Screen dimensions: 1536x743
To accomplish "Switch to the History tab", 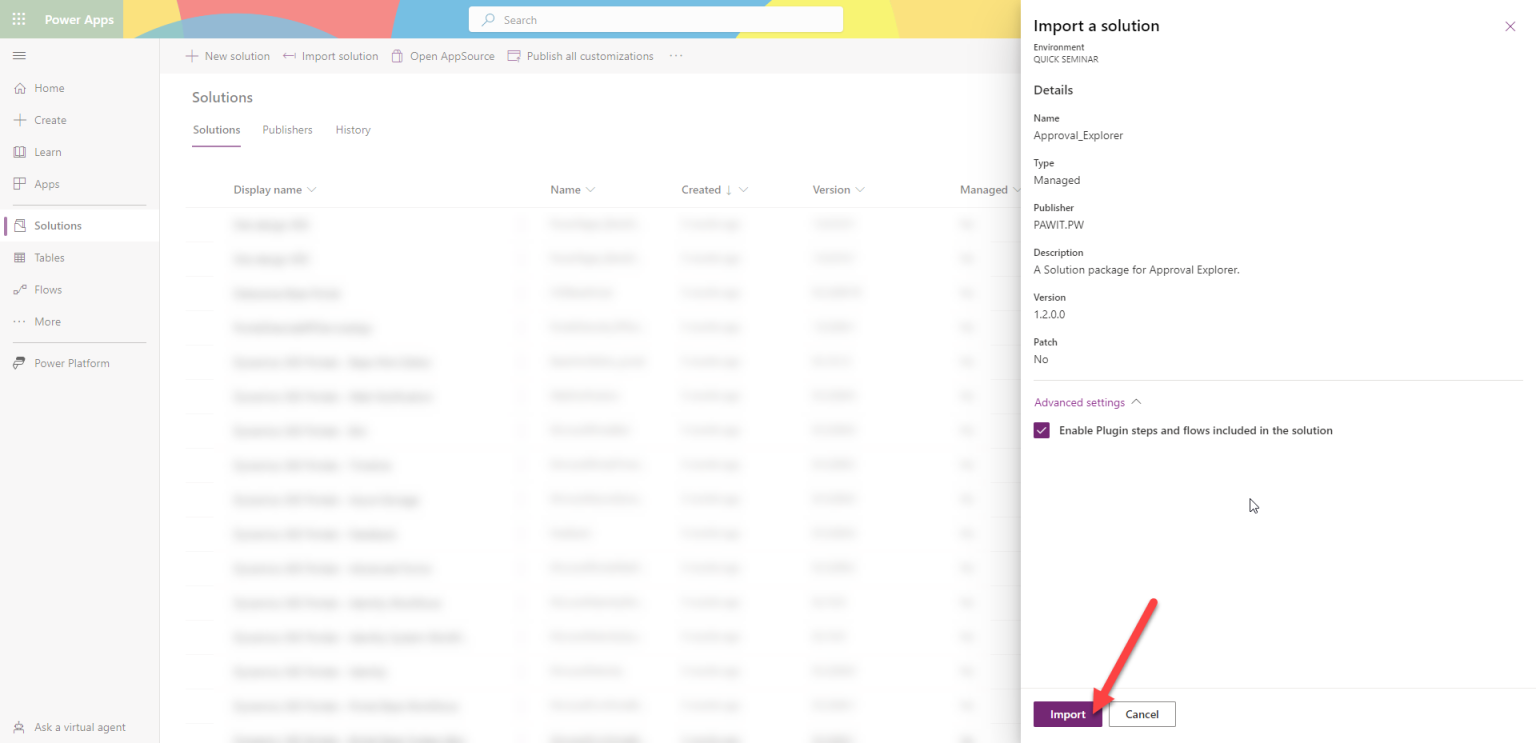I will point(353,130).
